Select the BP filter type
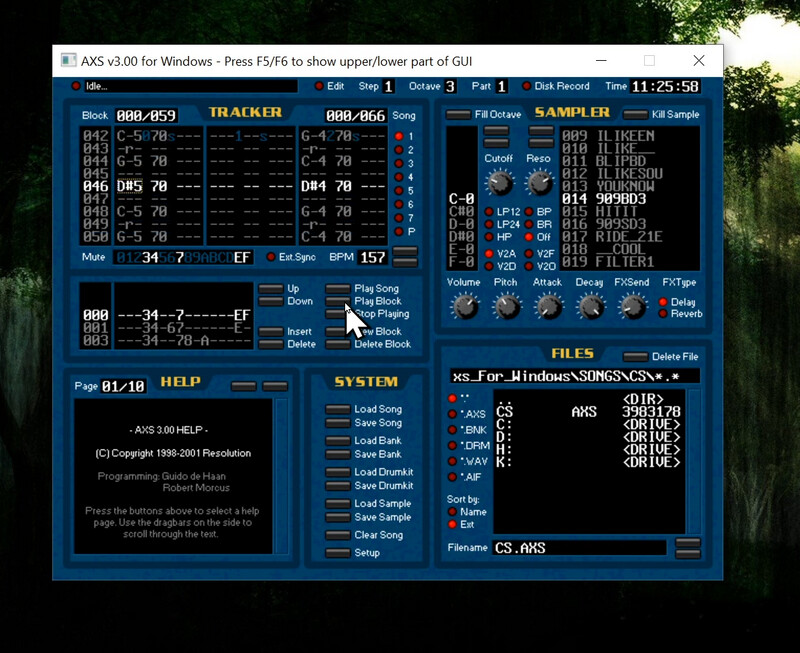 coord(529,212)
